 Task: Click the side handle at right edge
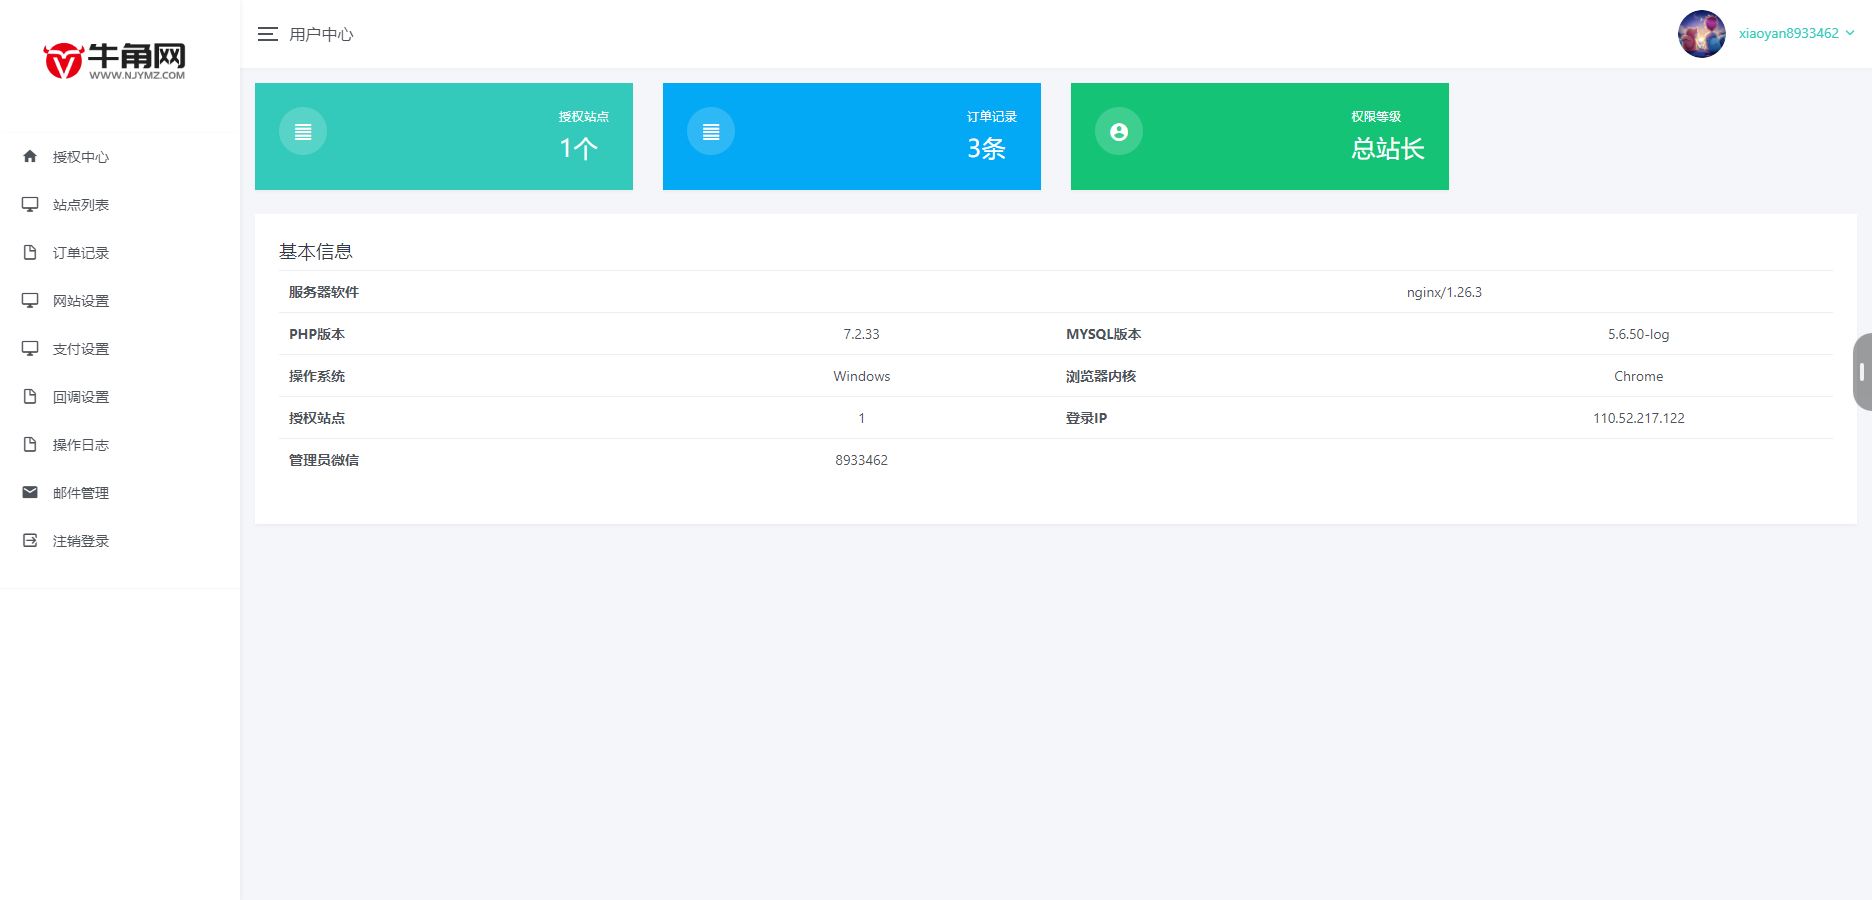coord(1862,372)
